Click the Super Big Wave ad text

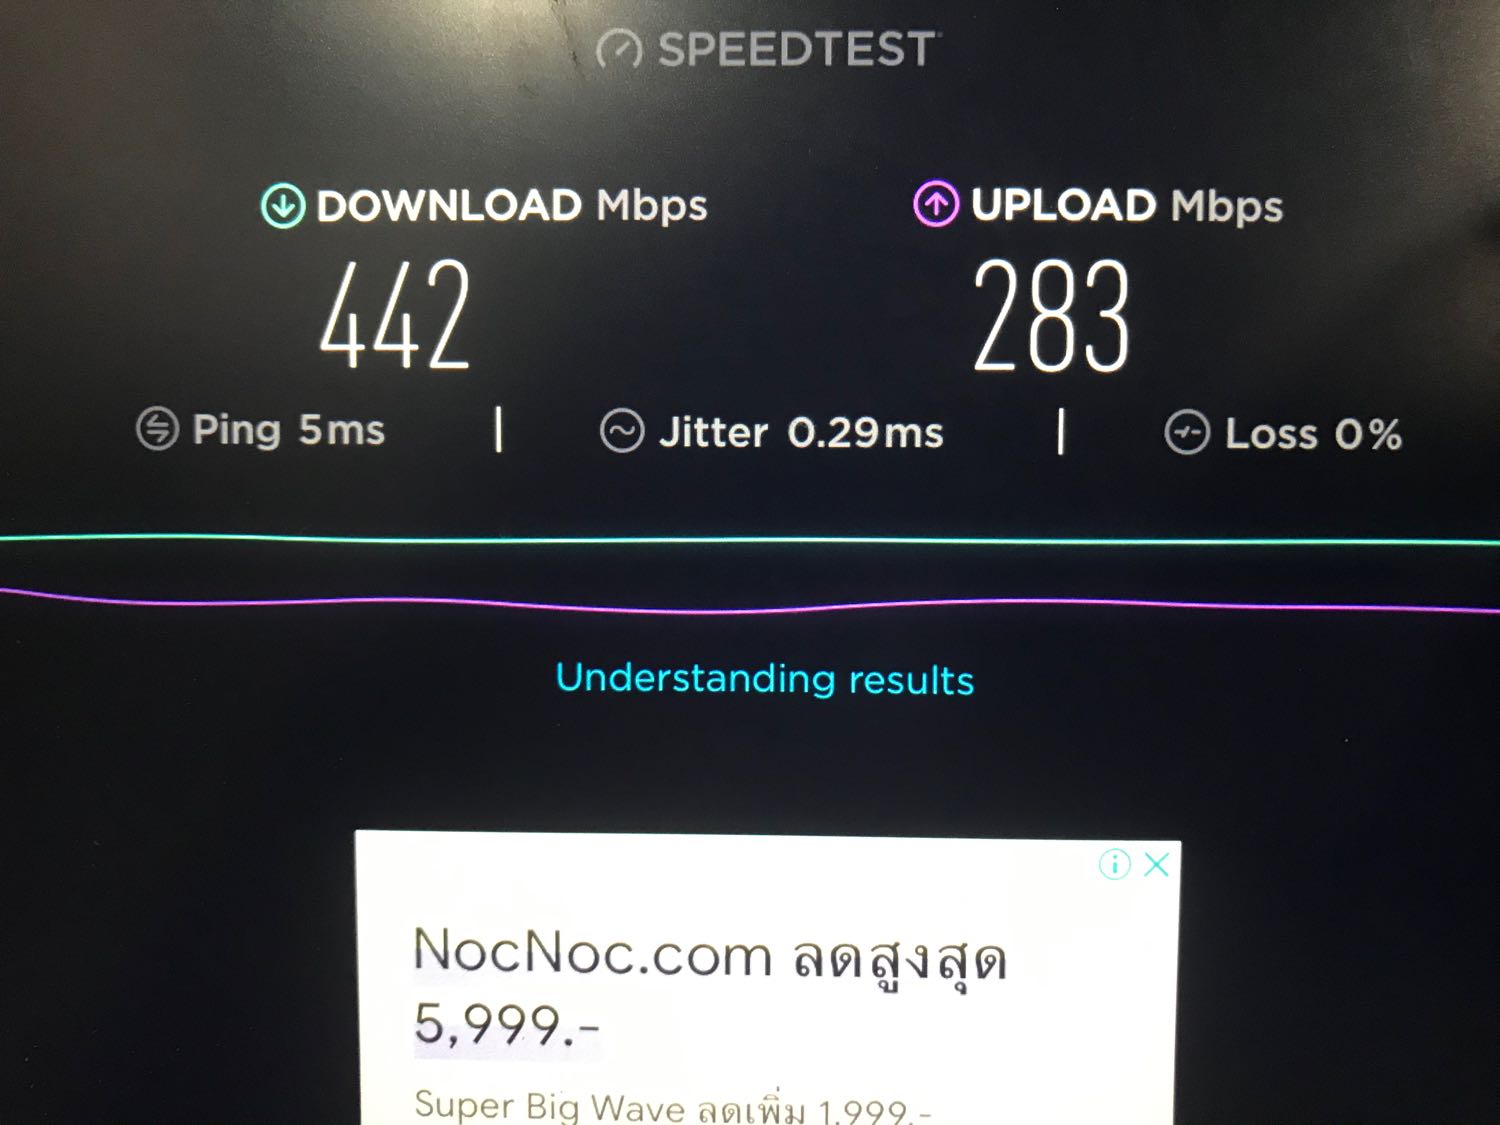click(x=673, y=1107)
